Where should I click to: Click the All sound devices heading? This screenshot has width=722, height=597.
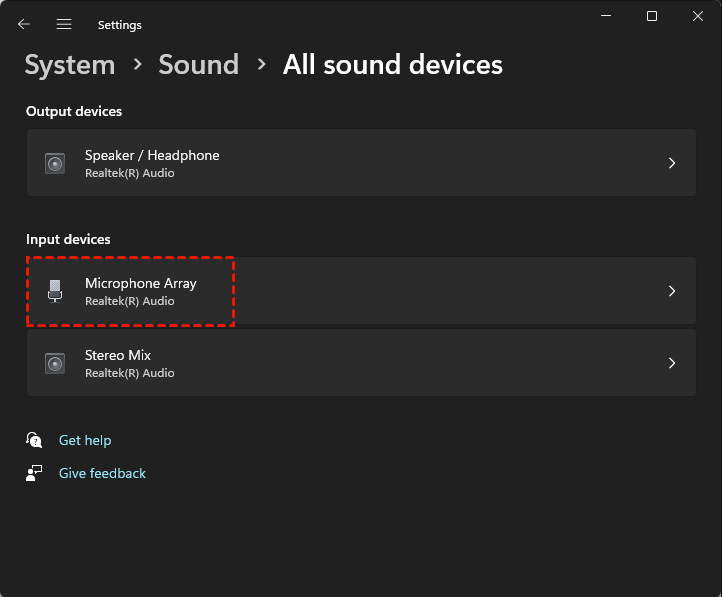point(392,65)
